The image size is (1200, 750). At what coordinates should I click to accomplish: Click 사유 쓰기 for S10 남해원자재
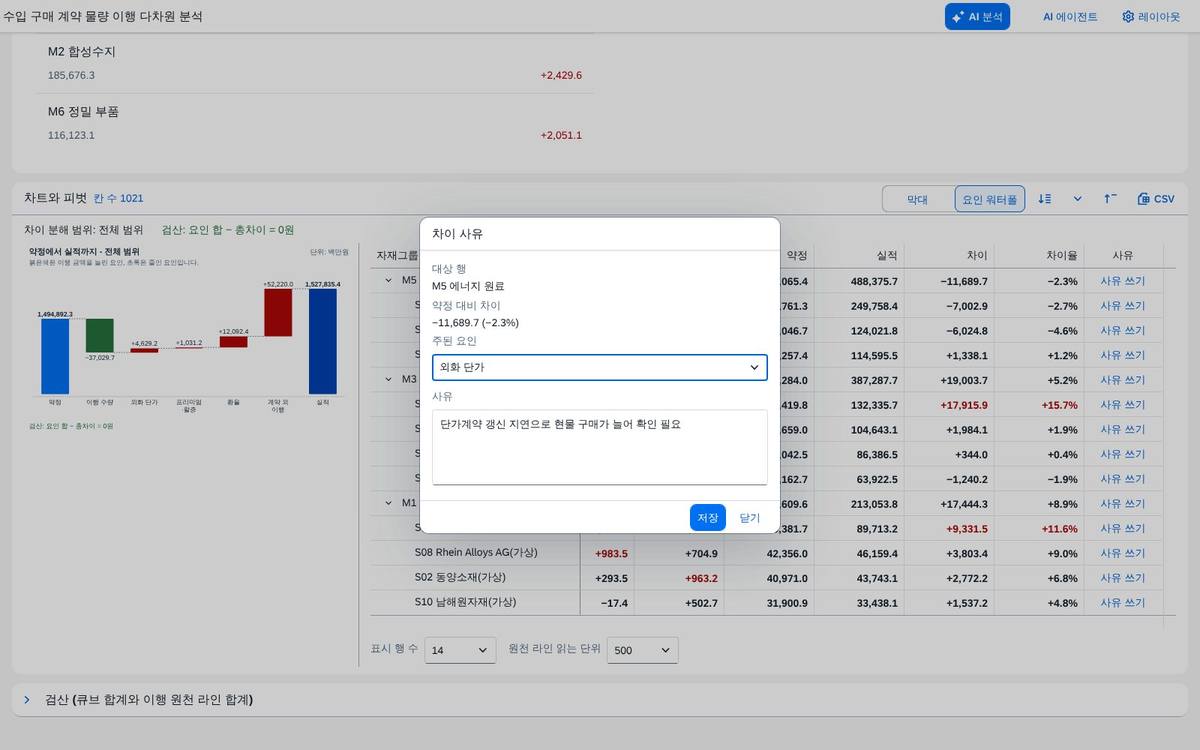[1123, 603]
